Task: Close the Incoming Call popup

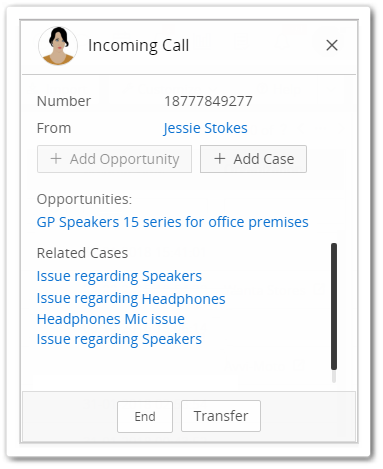Action: tap(332, 45)
